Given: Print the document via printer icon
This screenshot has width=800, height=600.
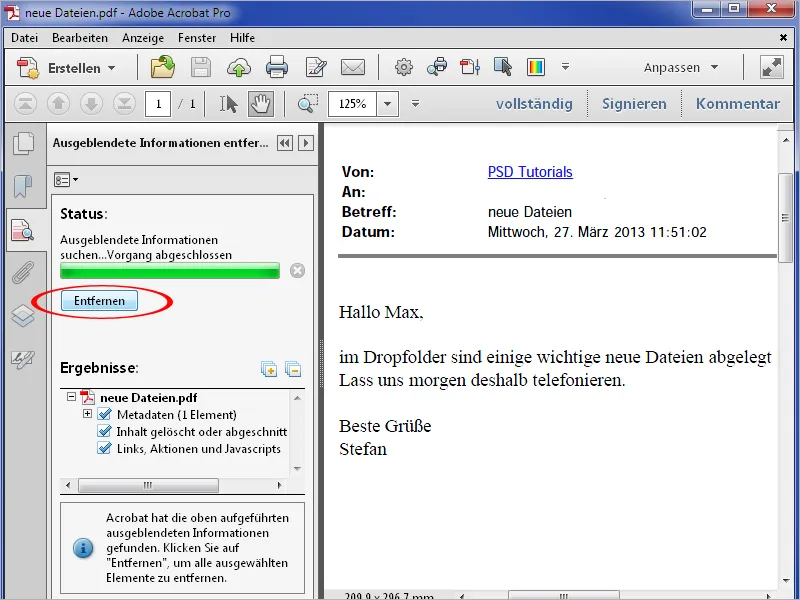Looking at the screenshot, I should point(277,67).
